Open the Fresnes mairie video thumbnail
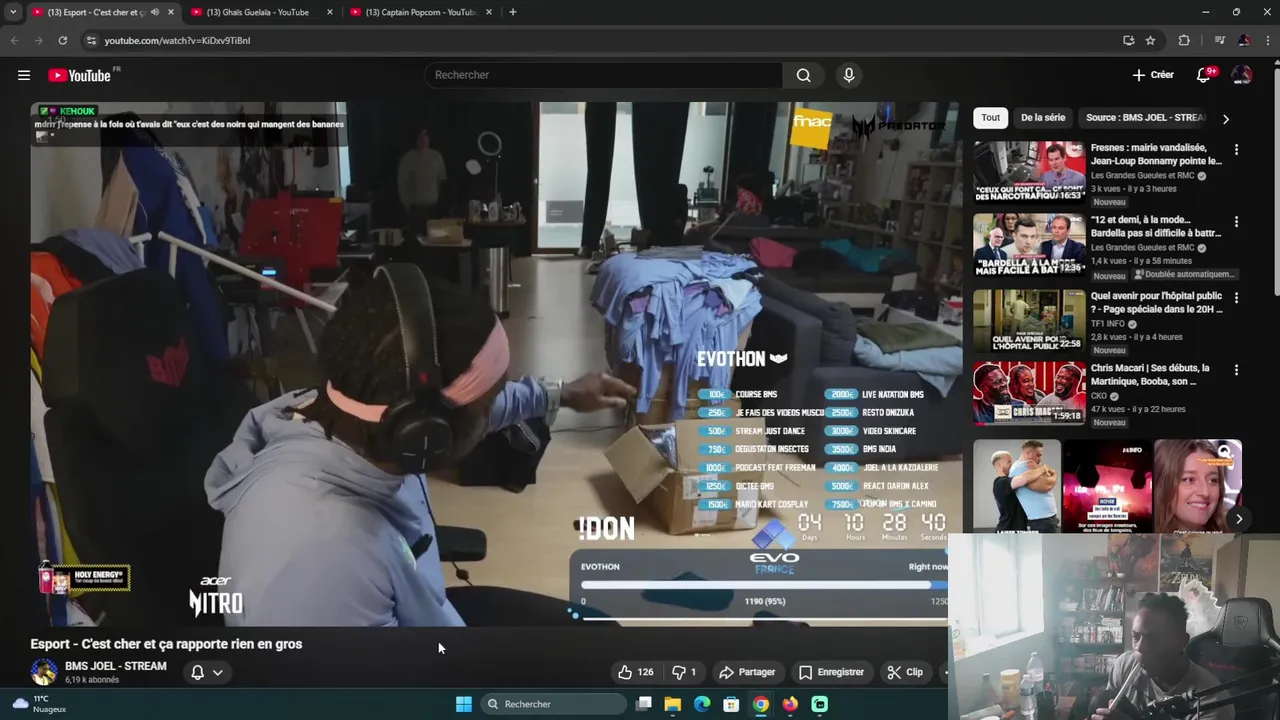This screenshot has width=1280, height=720. (1029, 172)
